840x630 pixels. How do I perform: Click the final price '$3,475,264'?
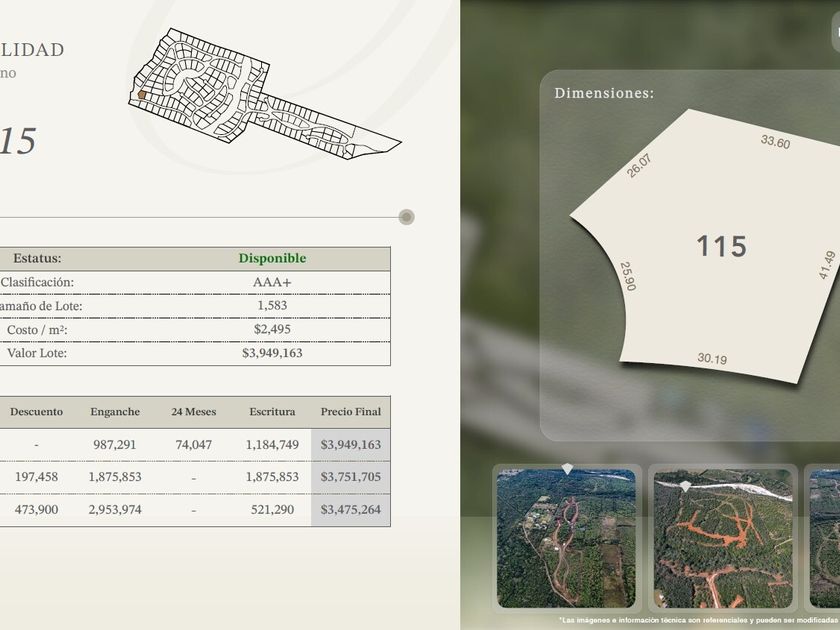tap(351, 509)
